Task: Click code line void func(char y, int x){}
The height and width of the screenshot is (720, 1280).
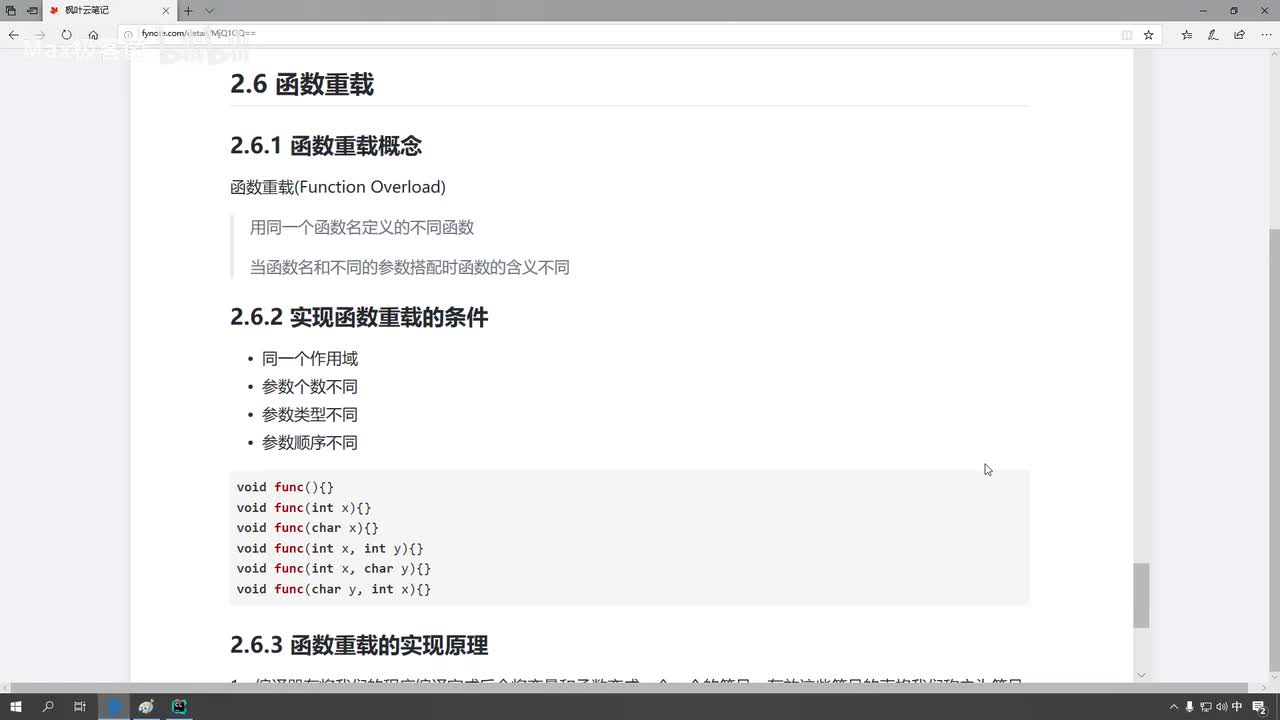Action: [334, 590]
